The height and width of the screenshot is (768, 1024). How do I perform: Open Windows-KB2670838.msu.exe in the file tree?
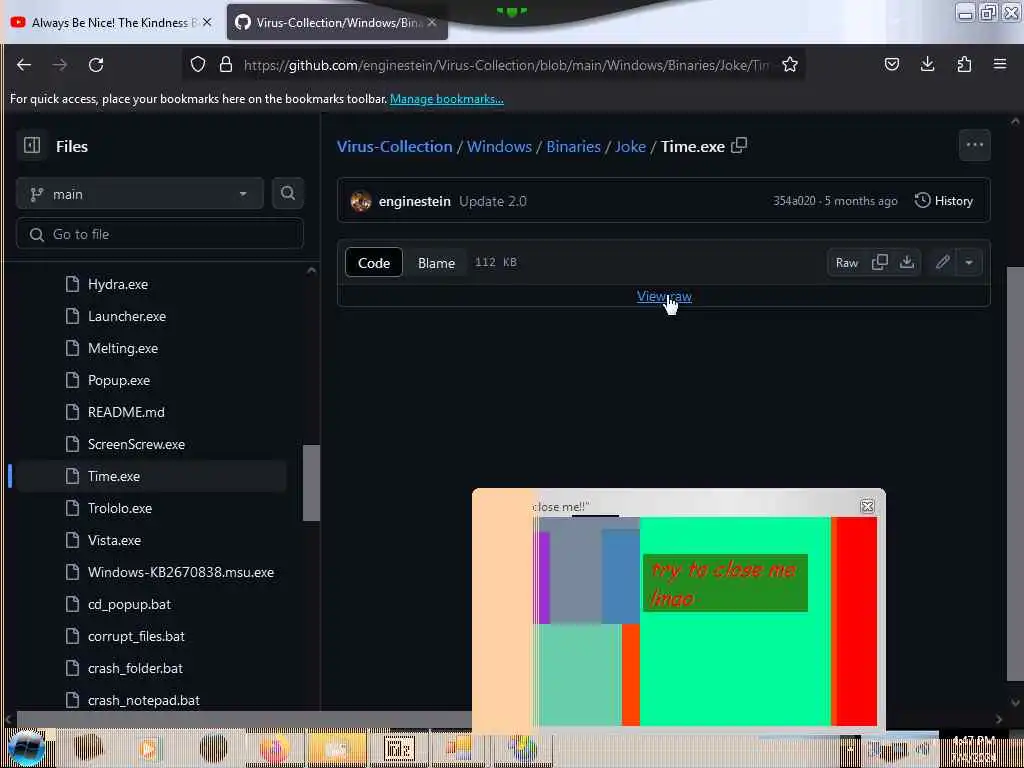pyautogui.click(x=180, y=573)
